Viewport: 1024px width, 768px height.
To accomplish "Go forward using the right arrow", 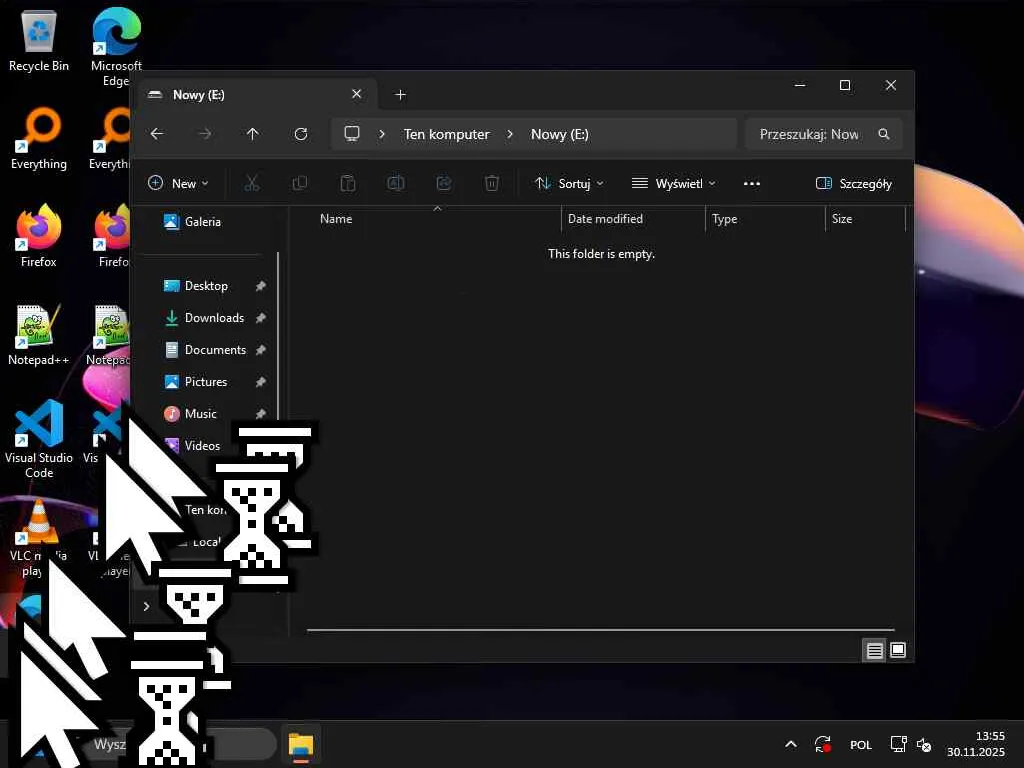I will pos(205,134).
